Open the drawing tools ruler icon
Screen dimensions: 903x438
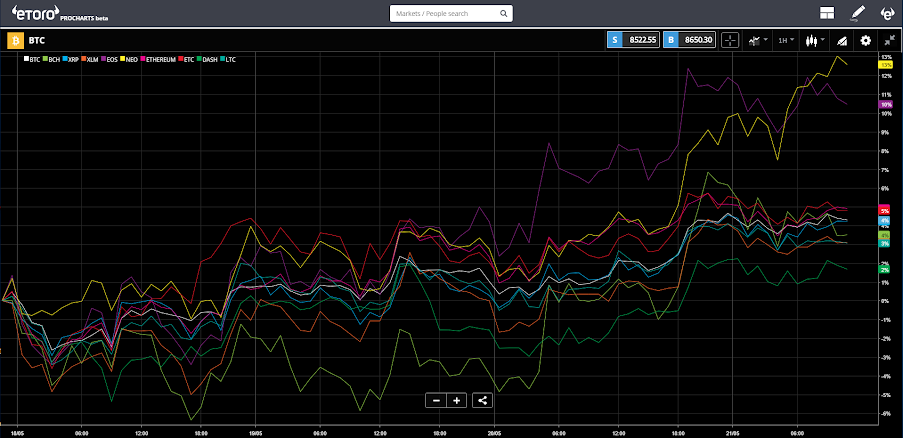(x=842, y=40)
